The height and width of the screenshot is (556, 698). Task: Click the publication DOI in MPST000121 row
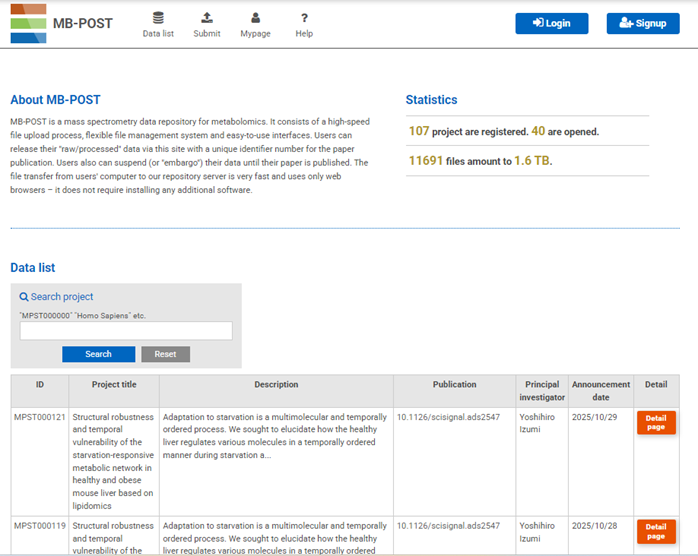pos(448,416)
